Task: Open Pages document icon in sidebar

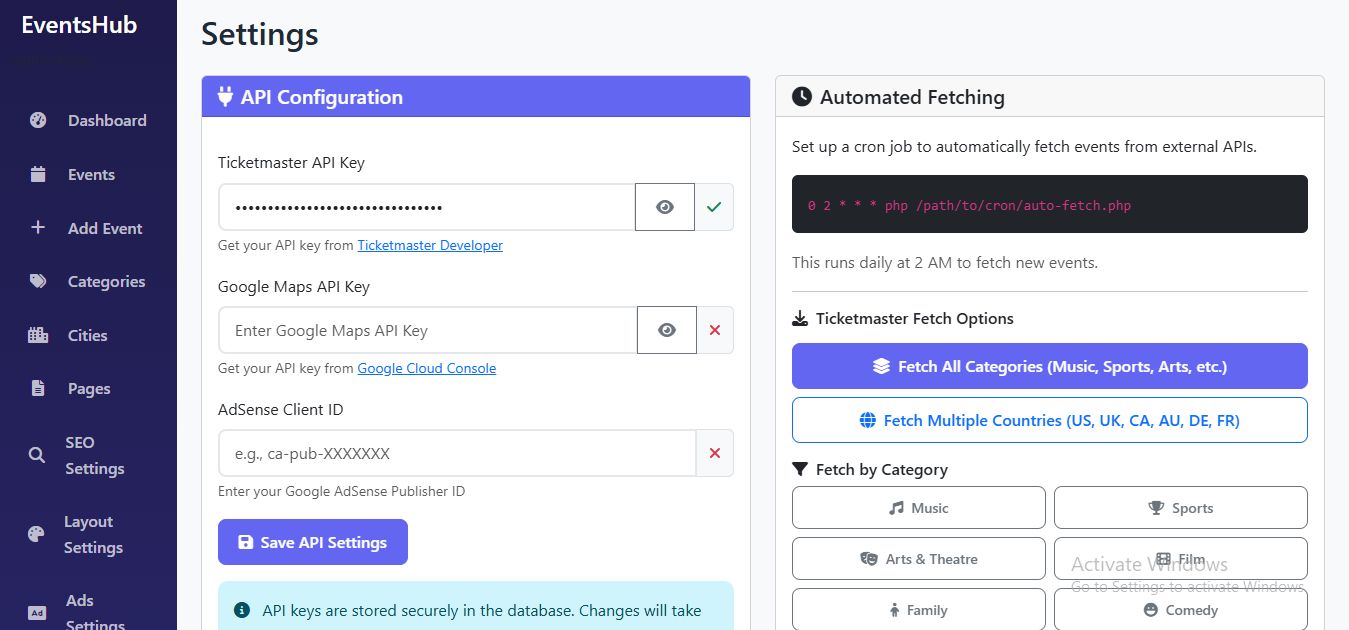Action: [x=38, y=389]
